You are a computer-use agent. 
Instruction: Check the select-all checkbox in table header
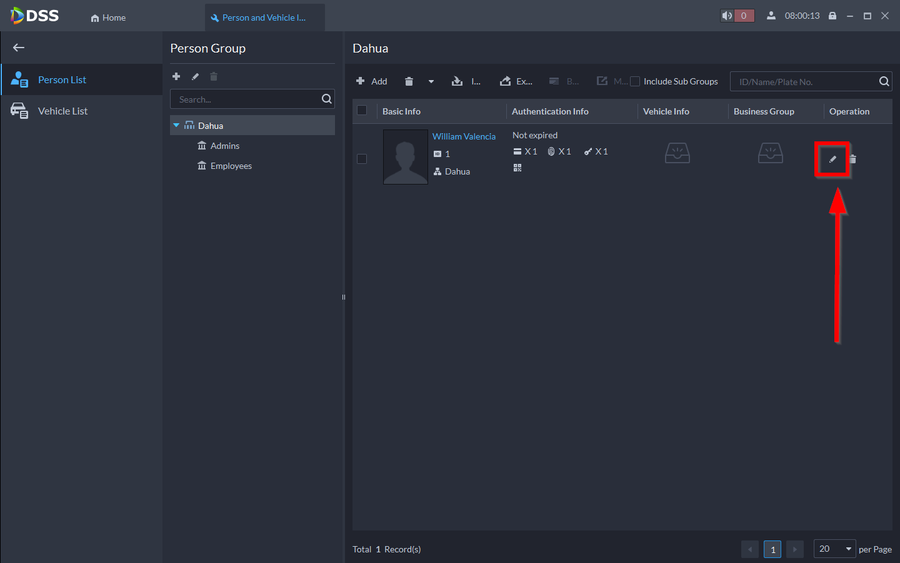362,111
